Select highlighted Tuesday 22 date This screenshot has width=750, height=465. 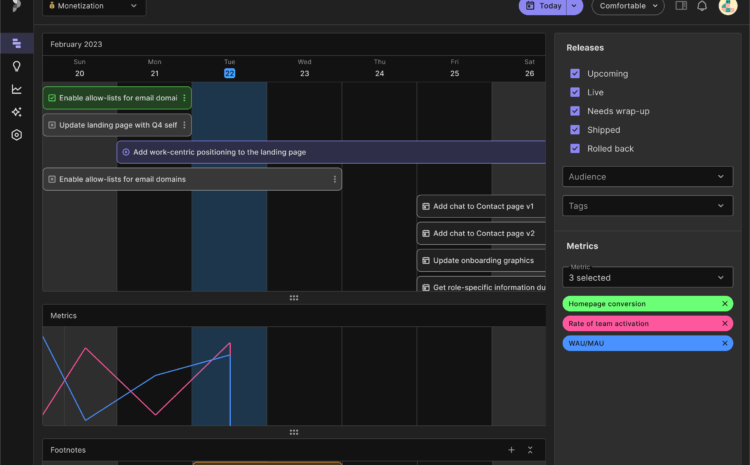pos(230,73)
